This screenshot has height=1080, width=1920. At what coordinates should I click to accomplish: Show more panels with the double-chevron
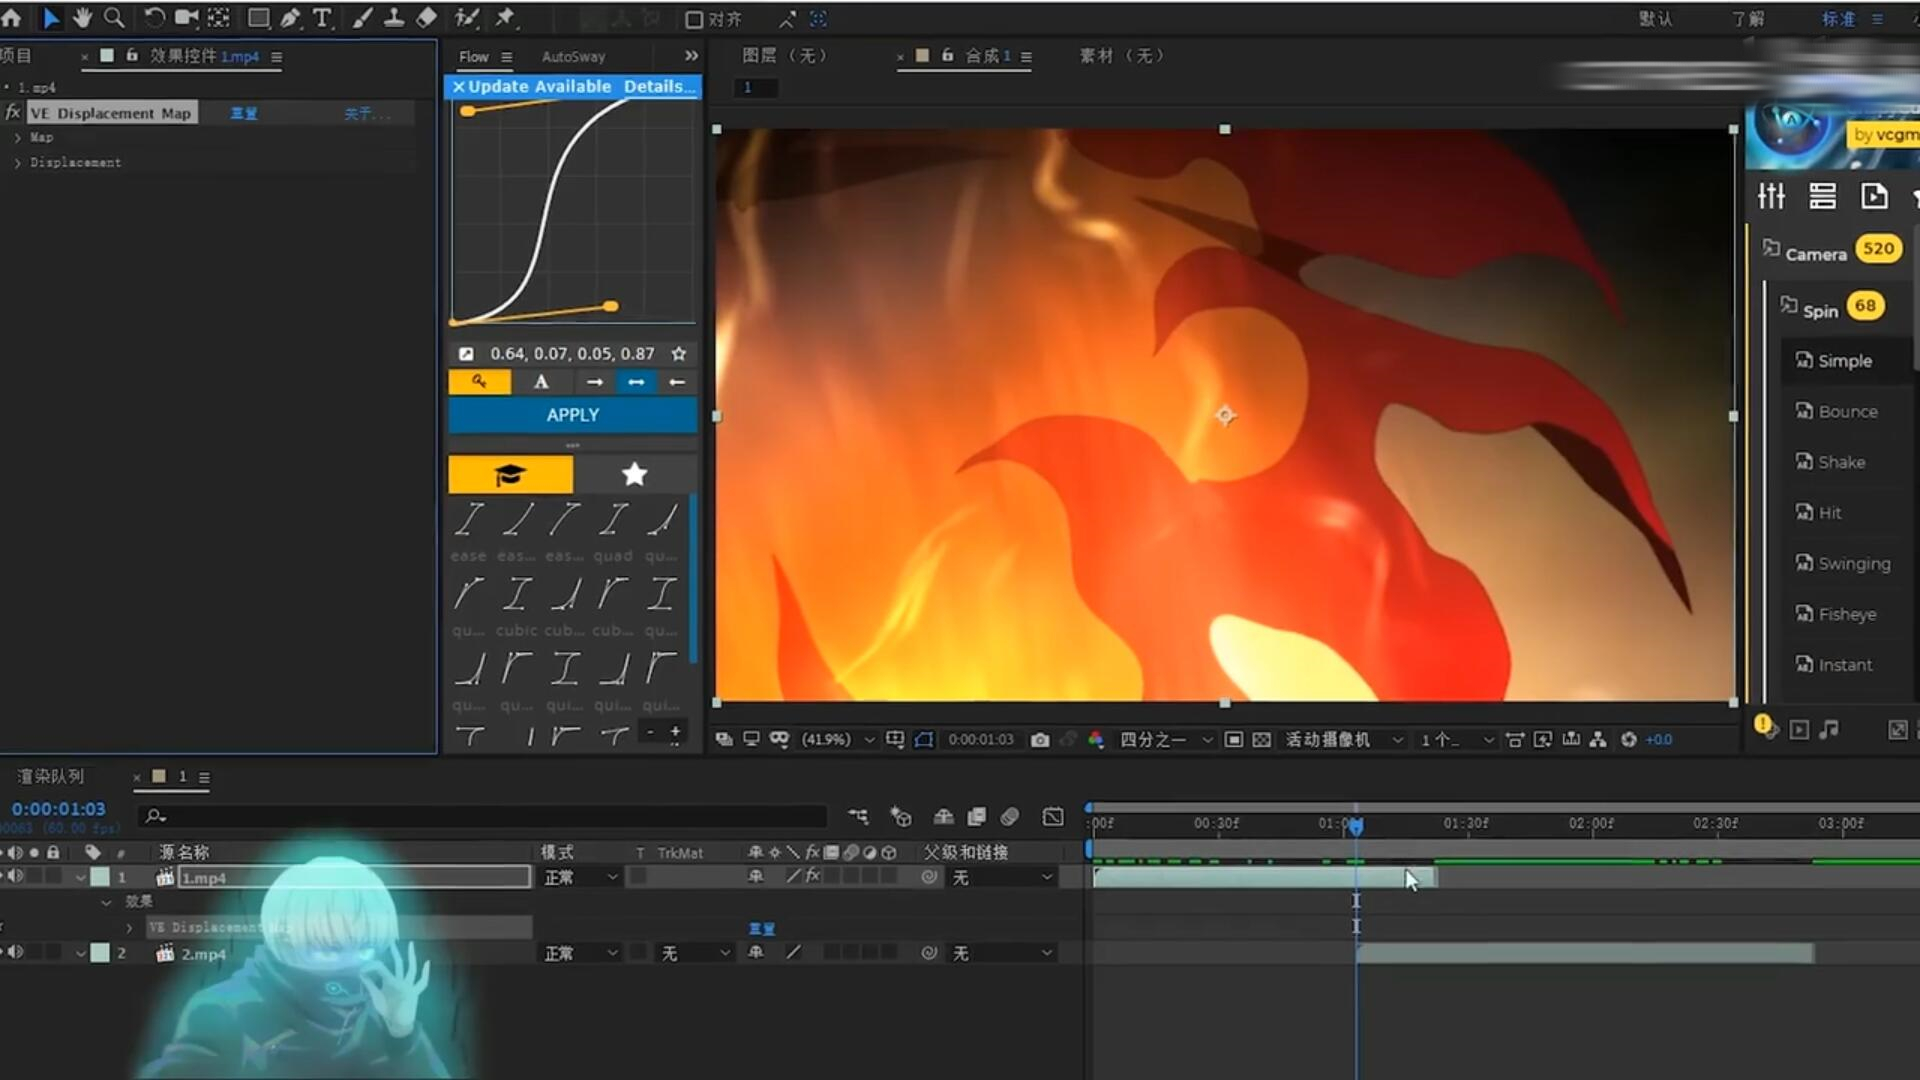coord(691,56)
